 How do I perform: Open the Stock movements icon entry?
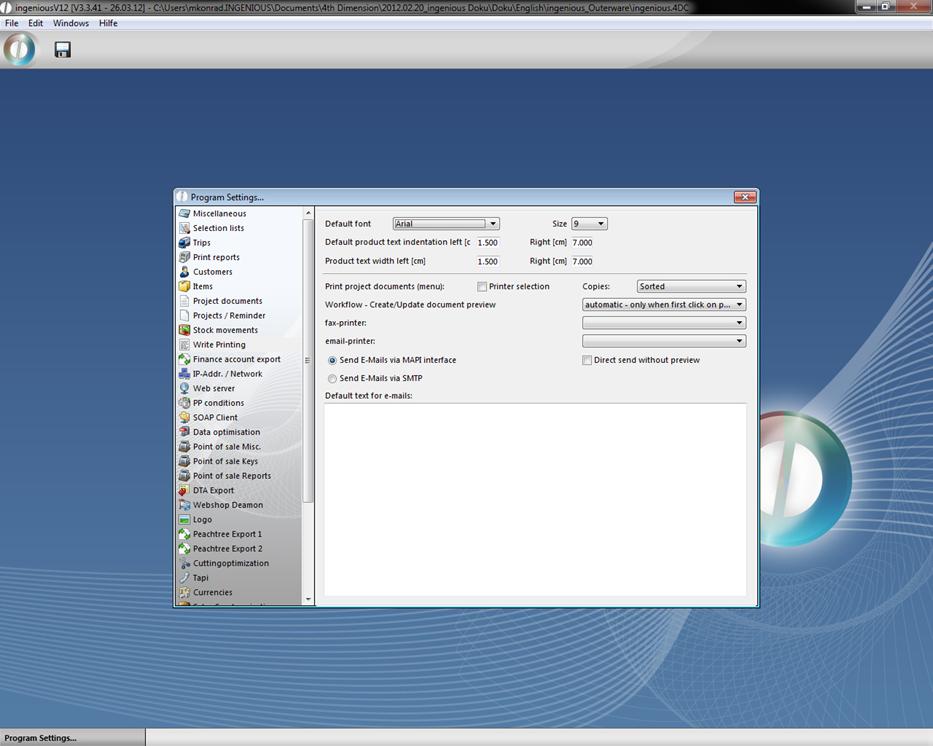click(x=184, y=330)
